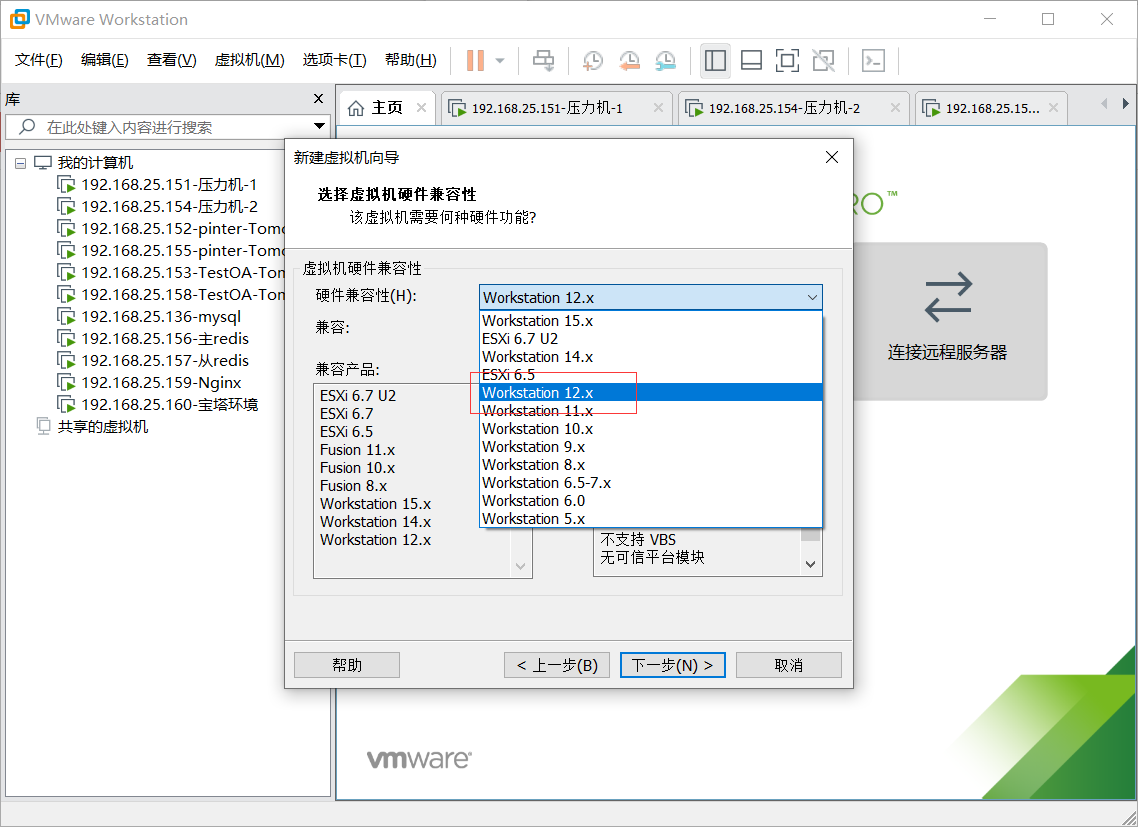Pick Workstation 10.x from the dropdown list
Viewport: 1138px width, 827px height.
pyautogui.click(x=651, y=429)
